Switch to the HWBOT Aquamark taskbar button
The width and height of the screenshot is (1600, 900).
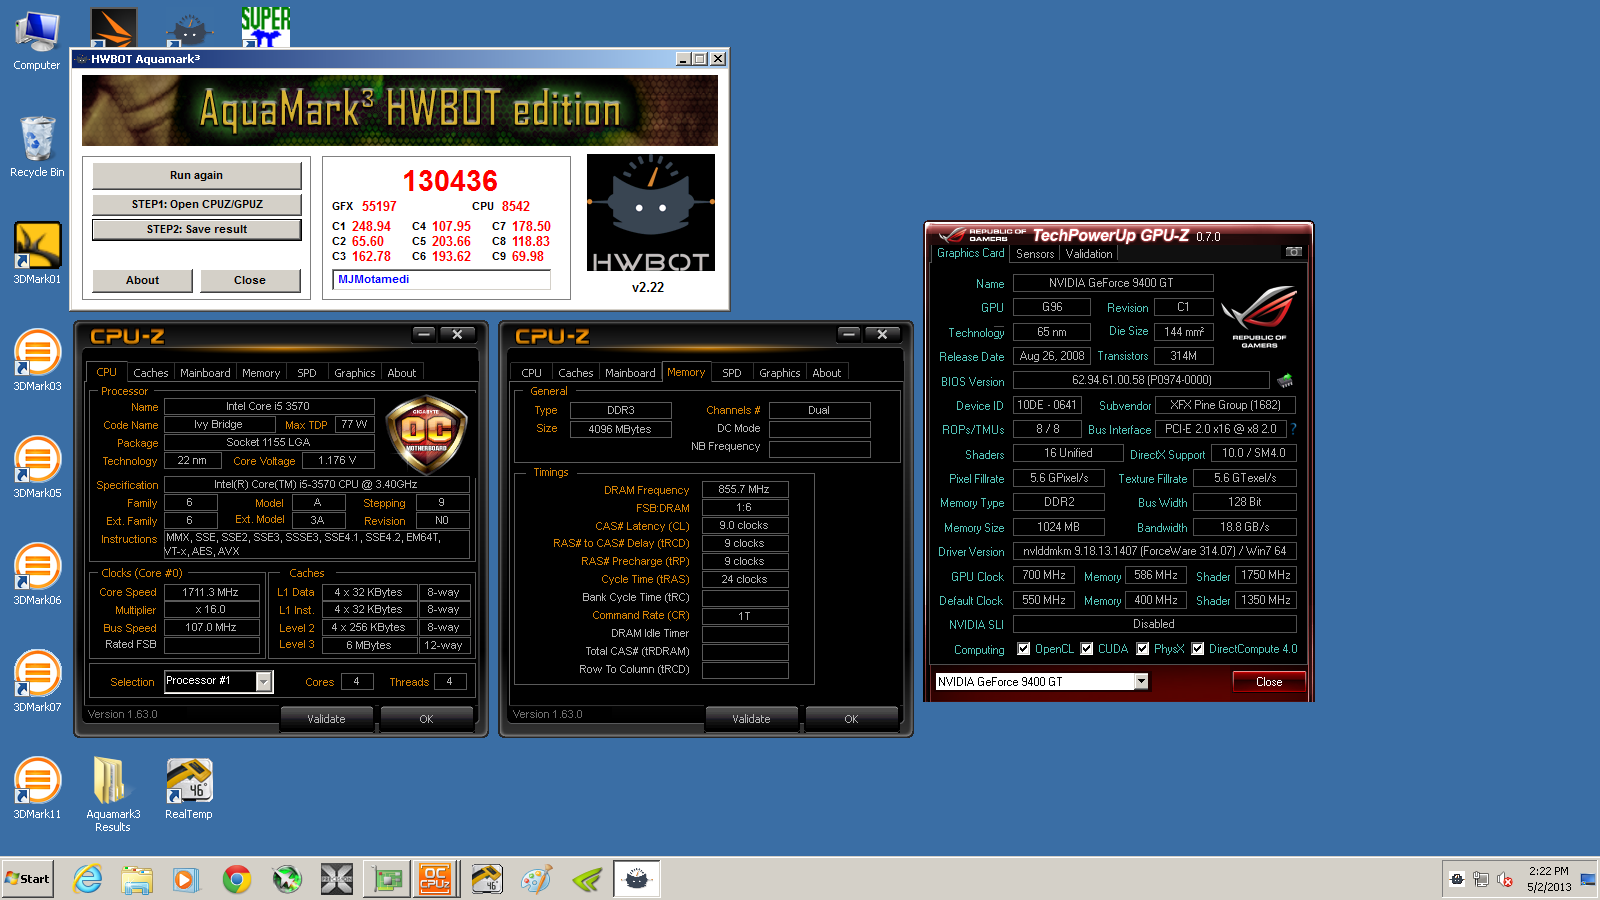pyautogui.click(x=637, y=879)
